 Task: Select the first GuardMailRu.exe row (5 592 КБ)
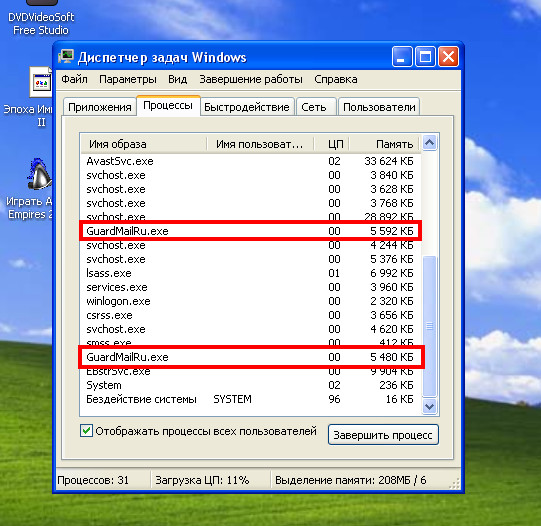pyautogui.click(x=251, y=231)
